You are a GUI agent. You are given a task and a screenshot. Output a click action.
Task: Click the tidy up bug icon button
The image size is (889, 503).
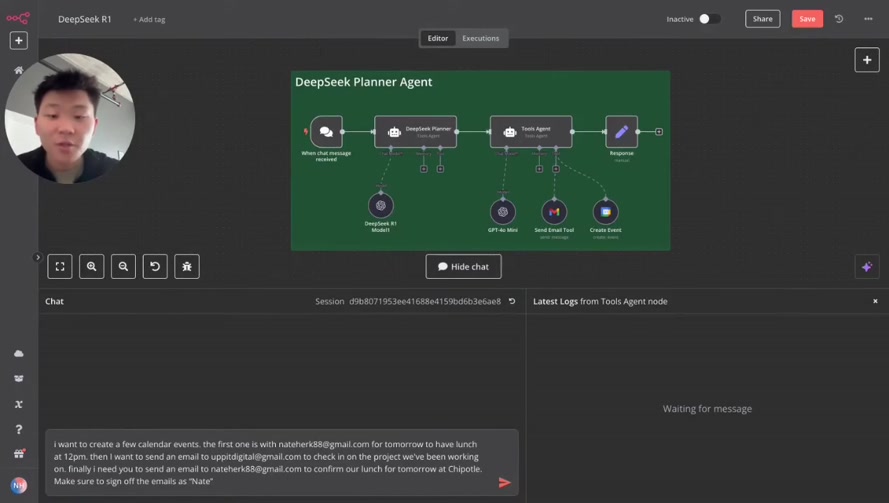pos(187,267)
